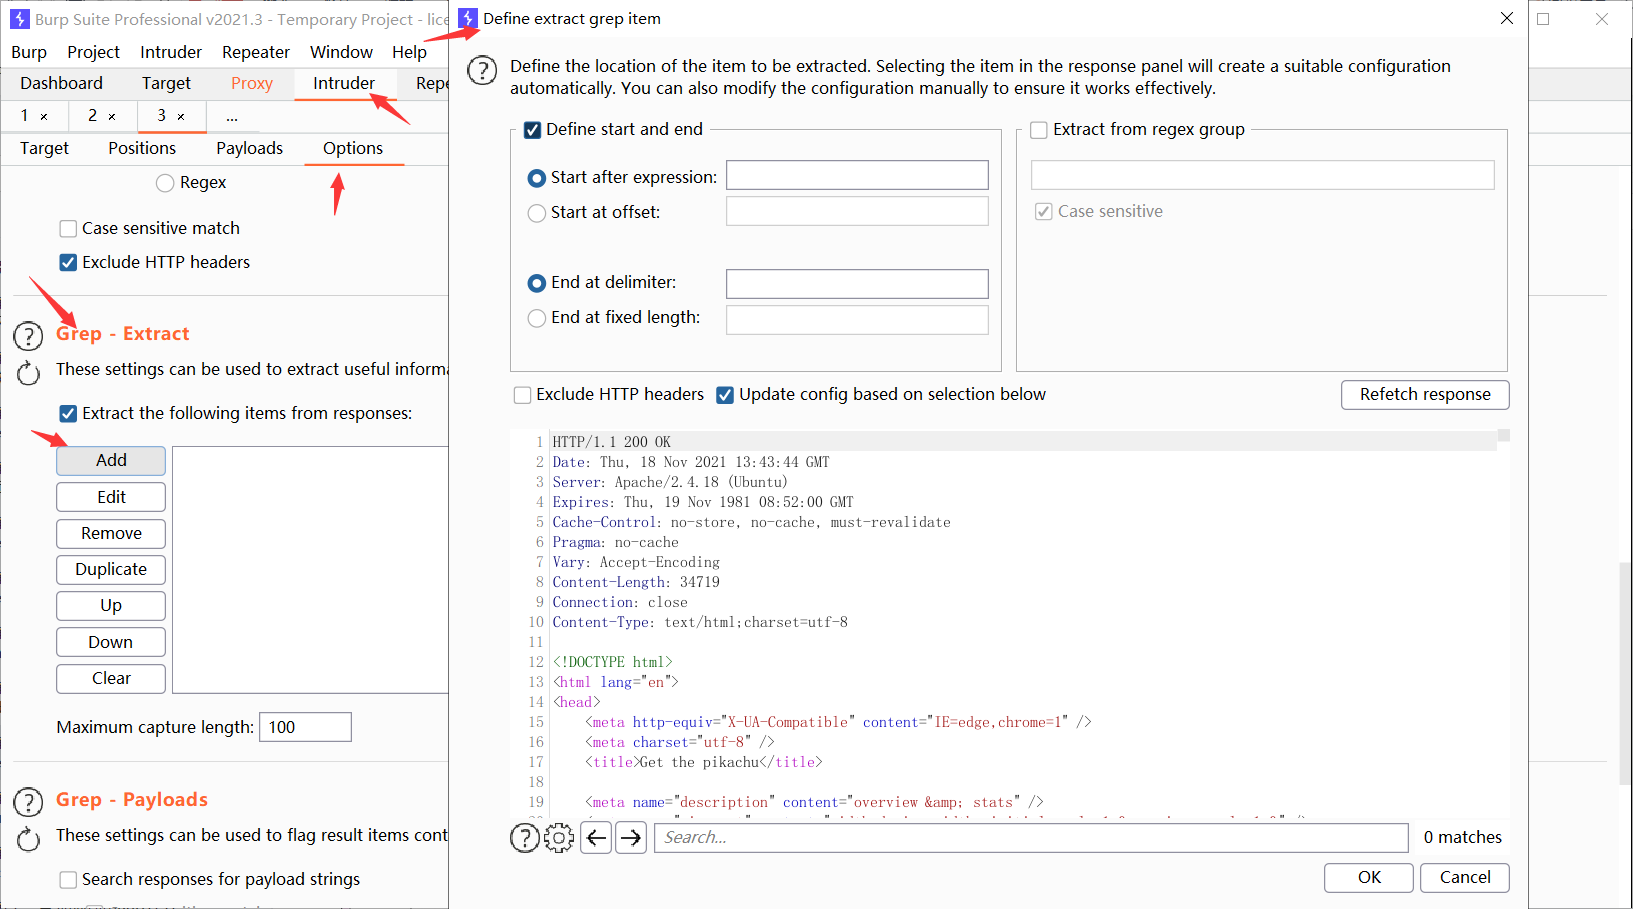Viewport: 1633px width, 909px height.
Task: Open help for the Grep - Payloads section
Action: pos(28,802)
